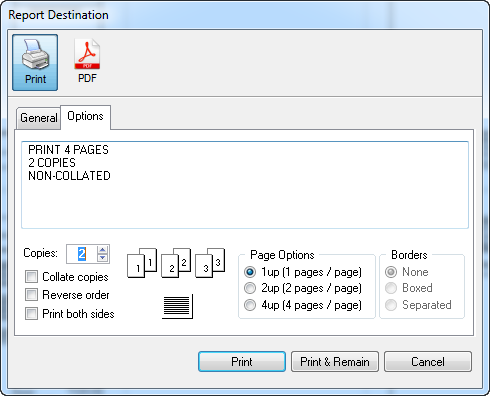Screen dimensions: 490x396
Task: Click the third collation page pair icon
Action: pos(210,263)
